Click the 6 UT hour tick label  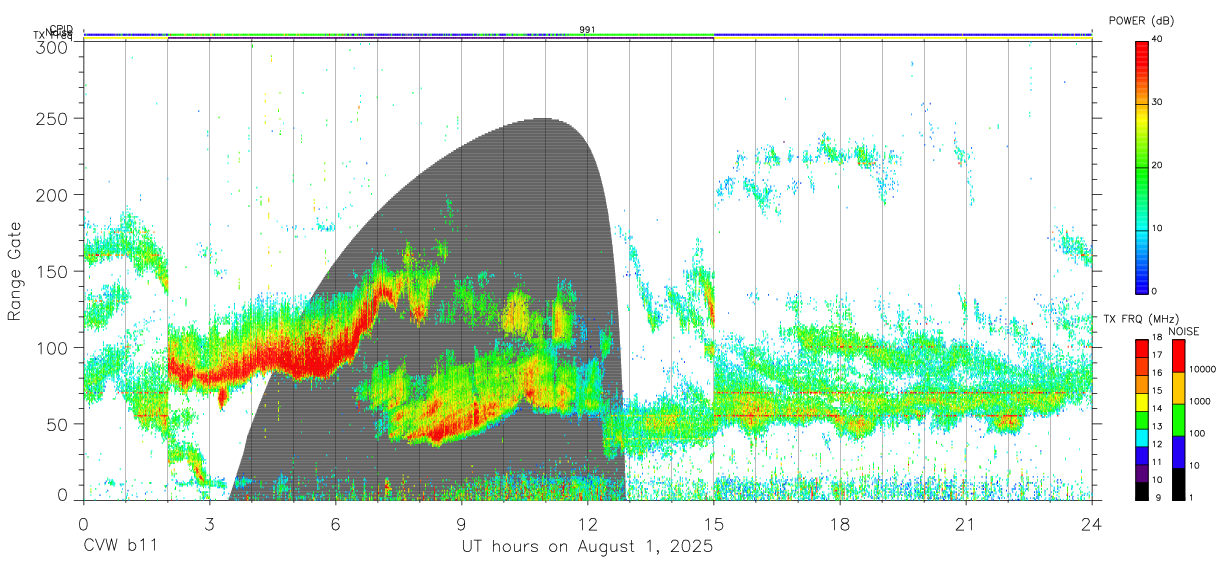(336, 524)
